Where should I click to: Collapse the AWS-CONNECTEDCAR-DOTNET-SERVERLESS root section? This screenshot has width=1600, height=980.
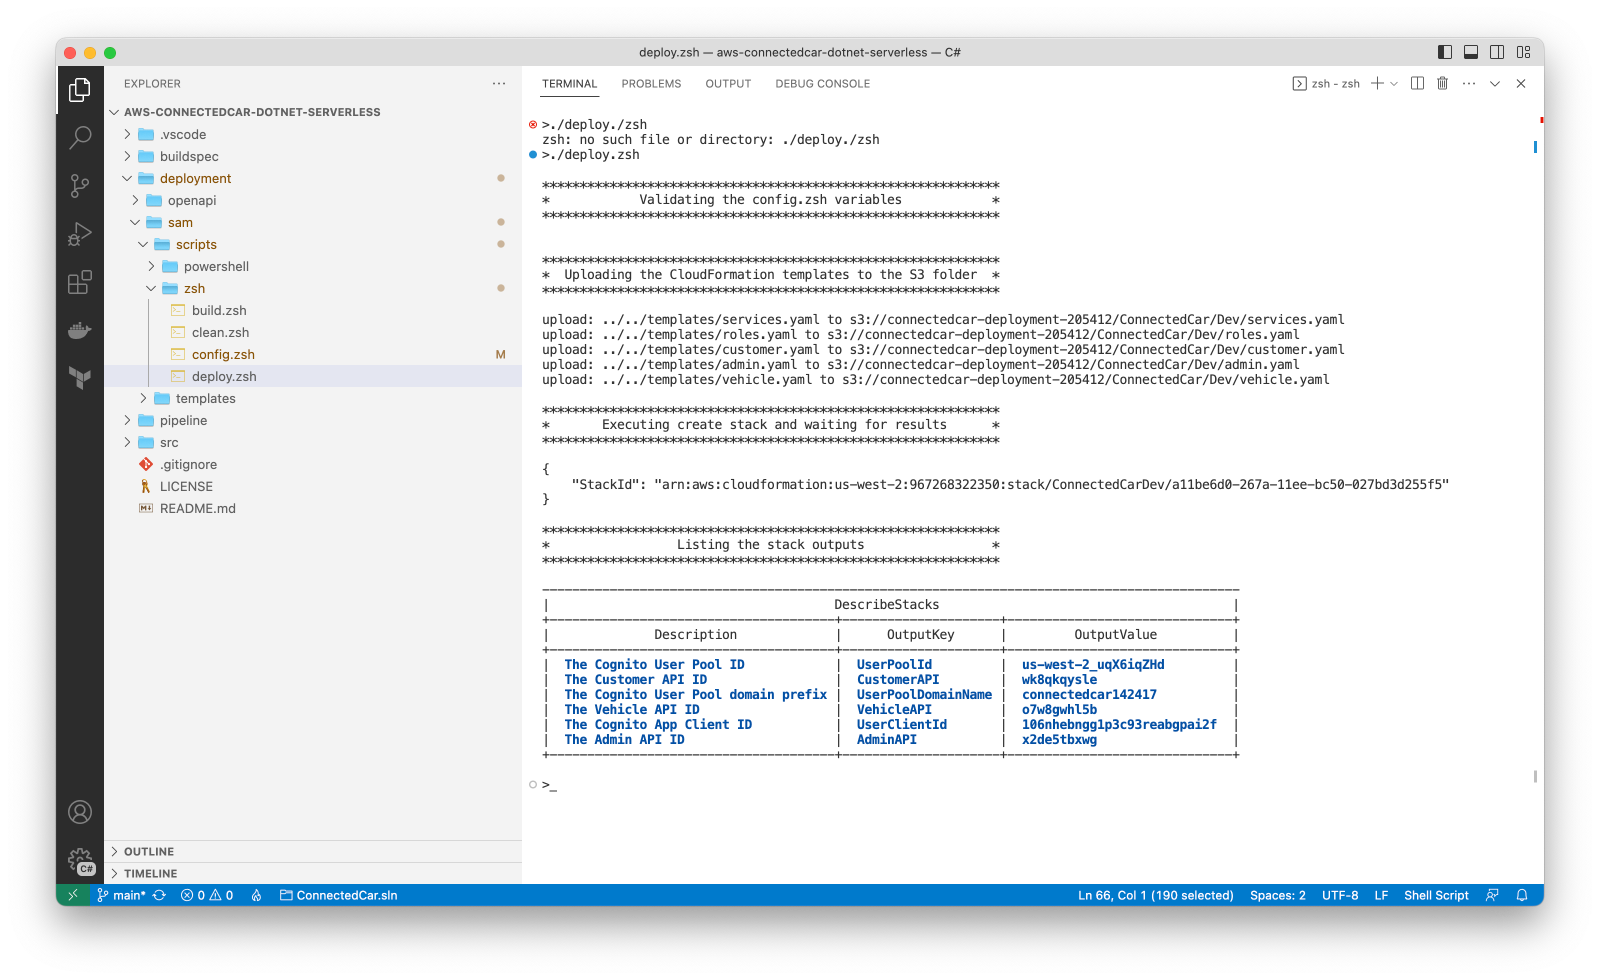pyautogui.click(x=313, y=112)
